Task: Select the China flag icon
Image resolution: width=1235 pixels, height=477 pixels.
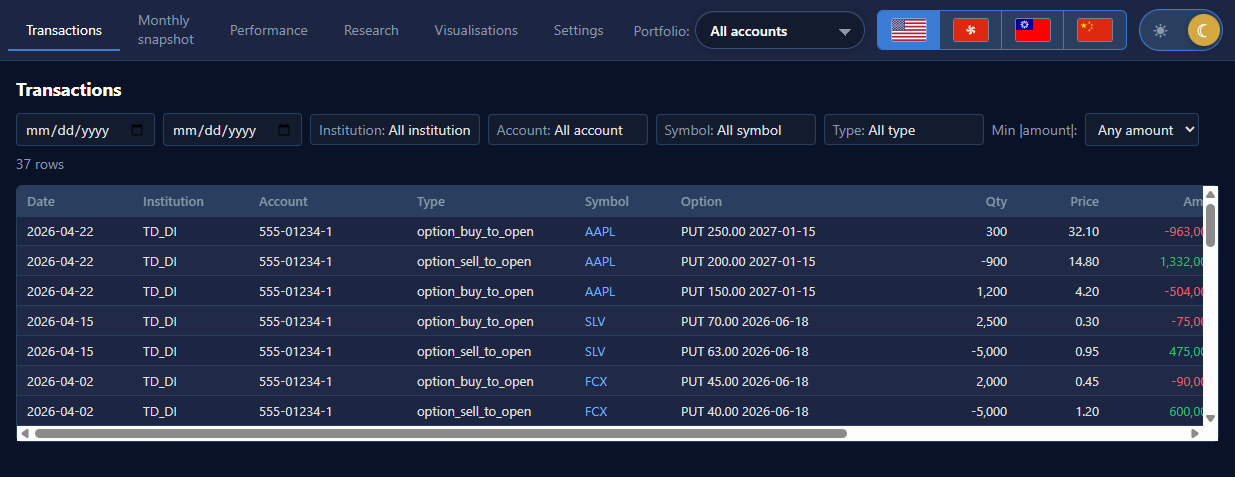Action: pyautogui.click(x=1095, y=30)
